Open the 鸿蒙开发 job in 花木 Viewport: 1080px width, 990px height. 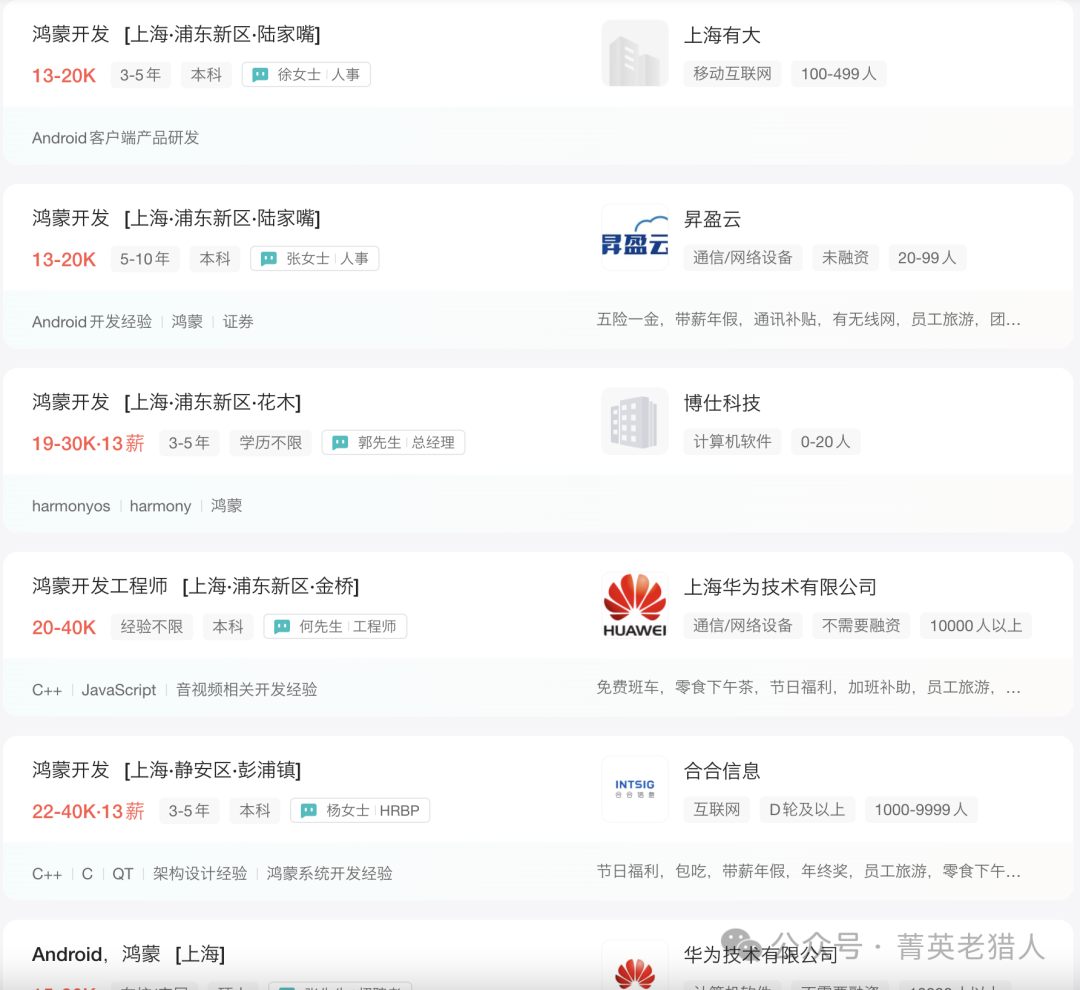click(x=166, y=402)
